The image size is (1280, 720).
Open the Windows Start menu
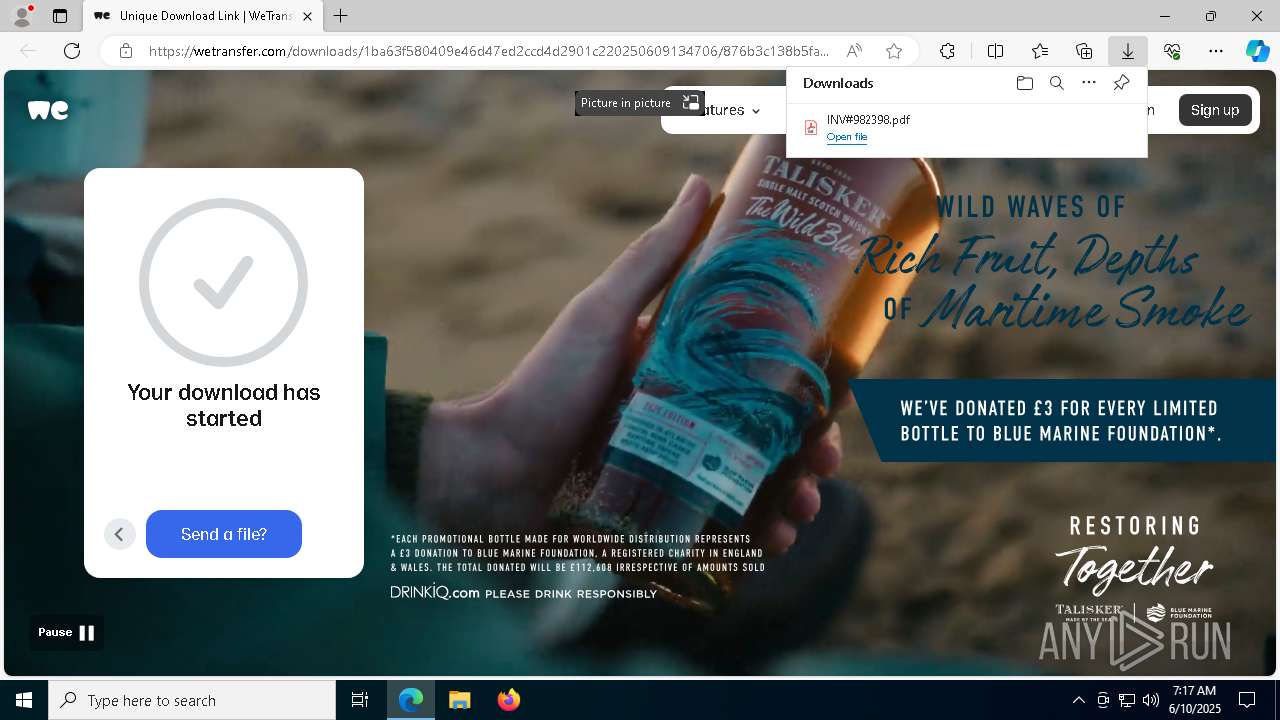tap(24, 700)
